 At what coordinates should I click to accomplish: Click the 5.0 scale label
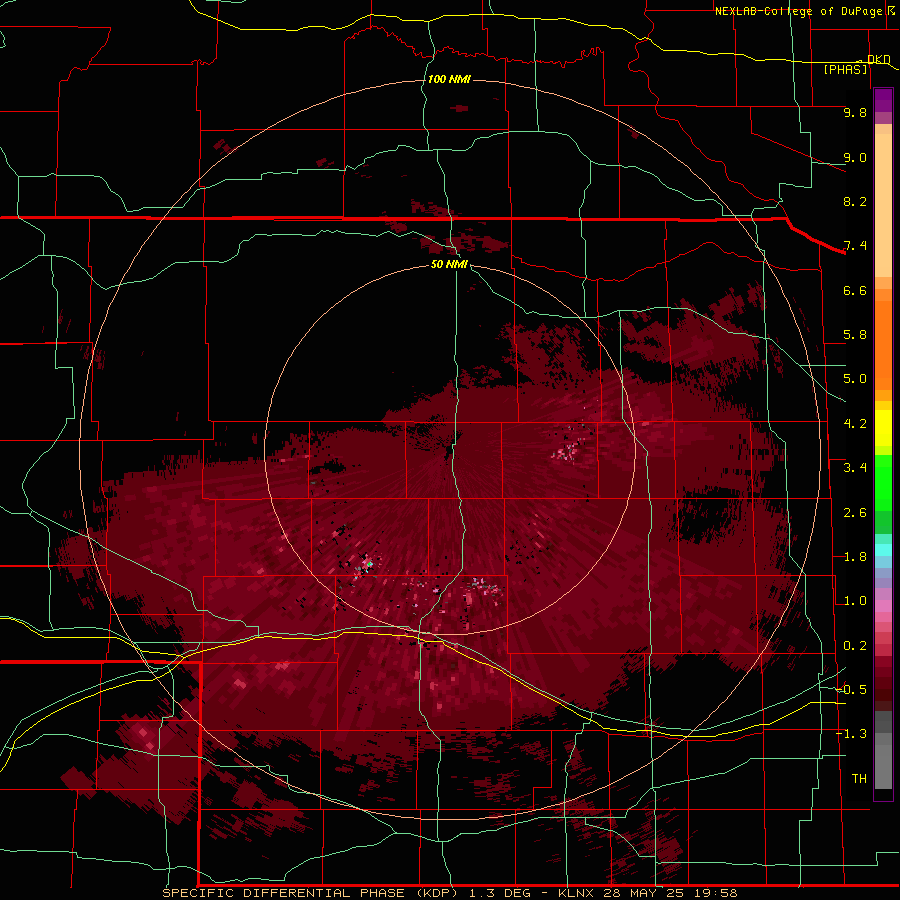(855, 379)
